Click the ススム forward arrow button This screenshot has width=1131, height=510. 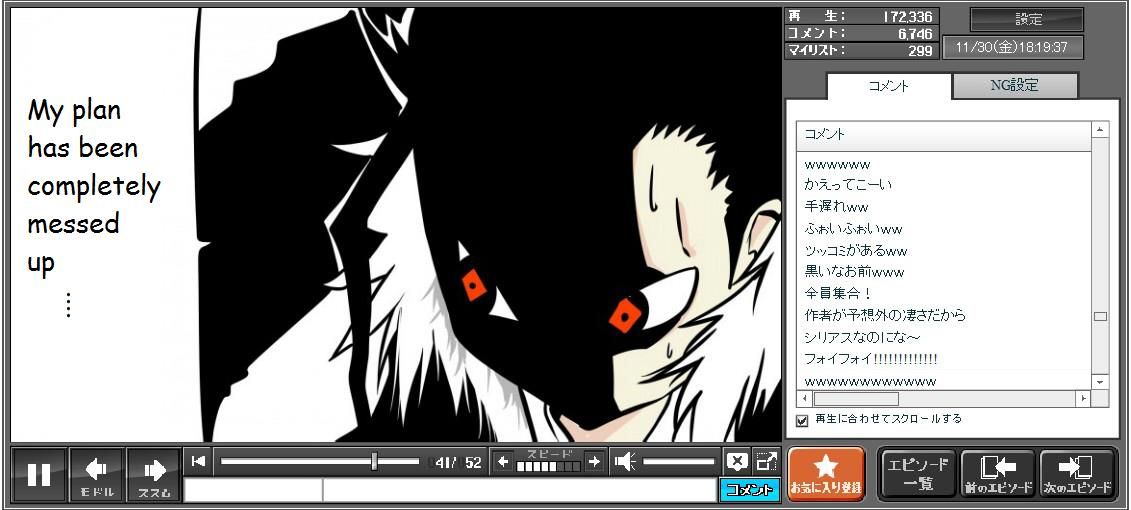(x=154, y=474)
